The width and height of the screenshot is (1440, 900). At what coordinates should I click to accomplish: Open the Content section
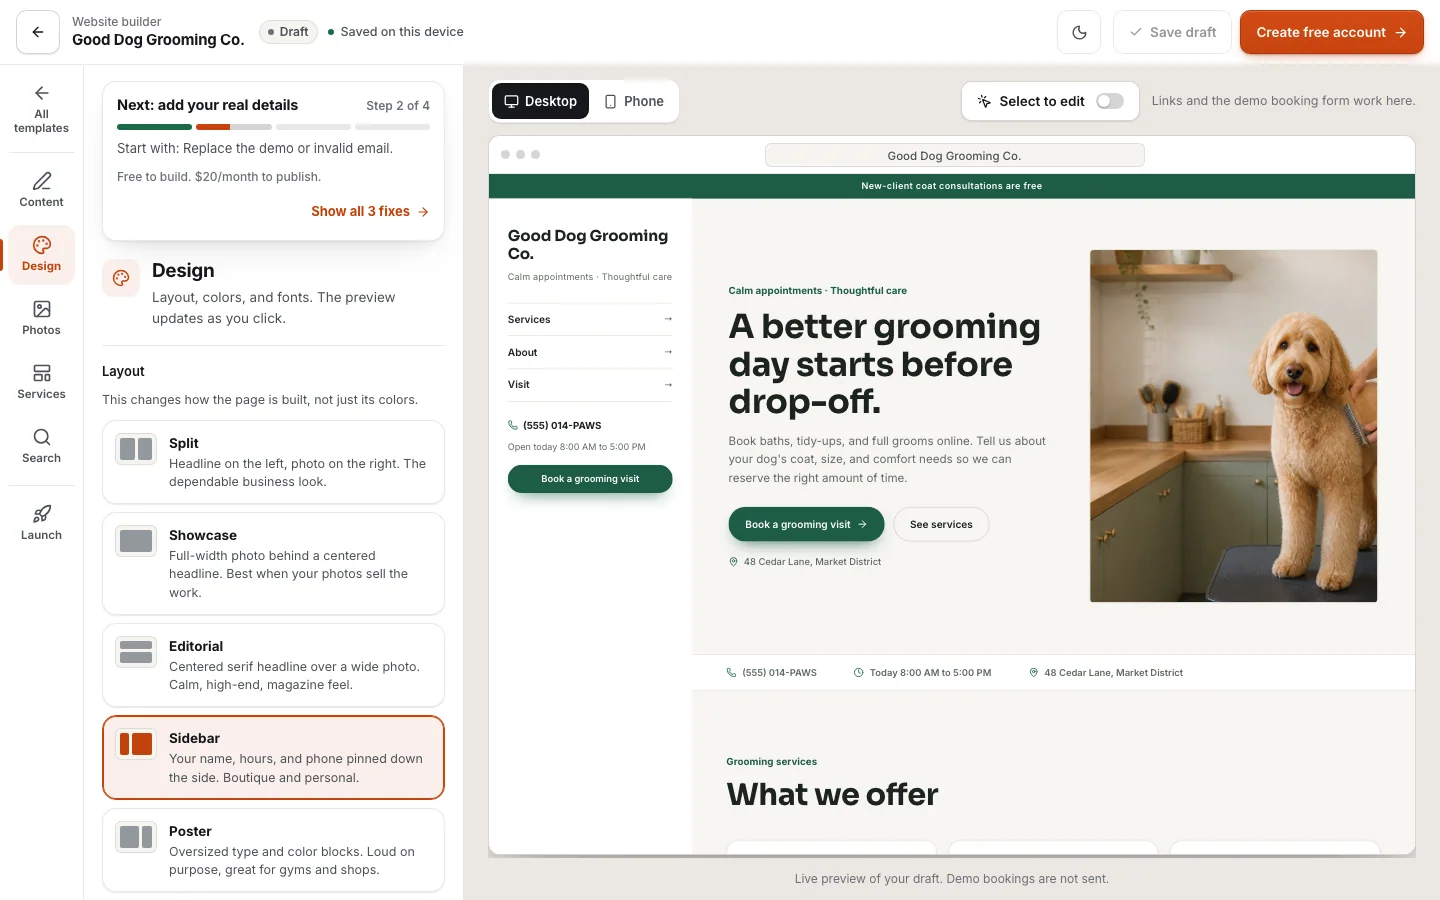click(x=41, y=190)
